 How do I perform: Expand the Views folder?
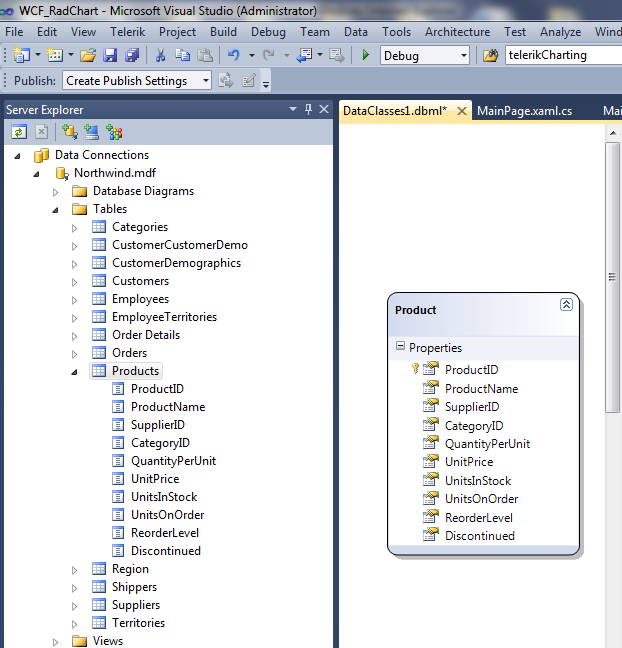point(55,642)
